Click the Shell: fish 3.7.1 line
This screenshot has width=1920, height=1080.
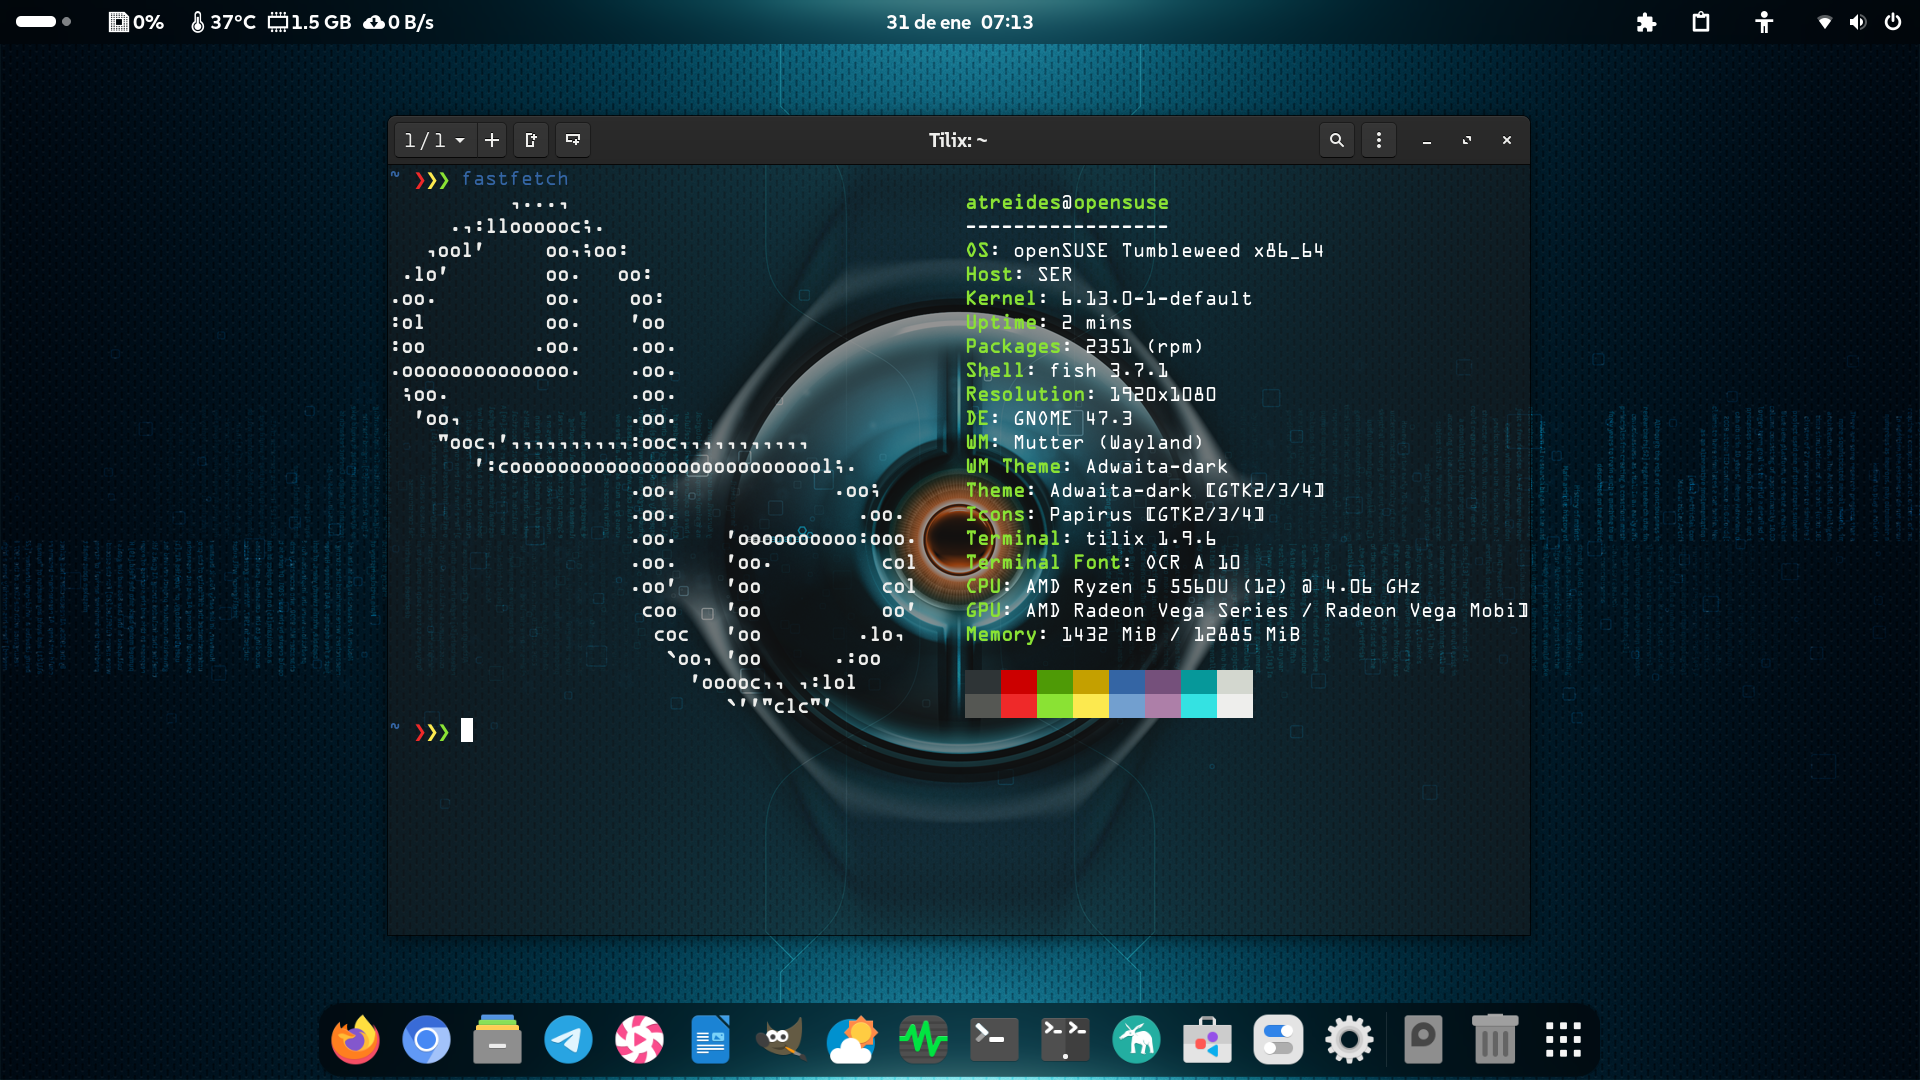click(1066, 370)
